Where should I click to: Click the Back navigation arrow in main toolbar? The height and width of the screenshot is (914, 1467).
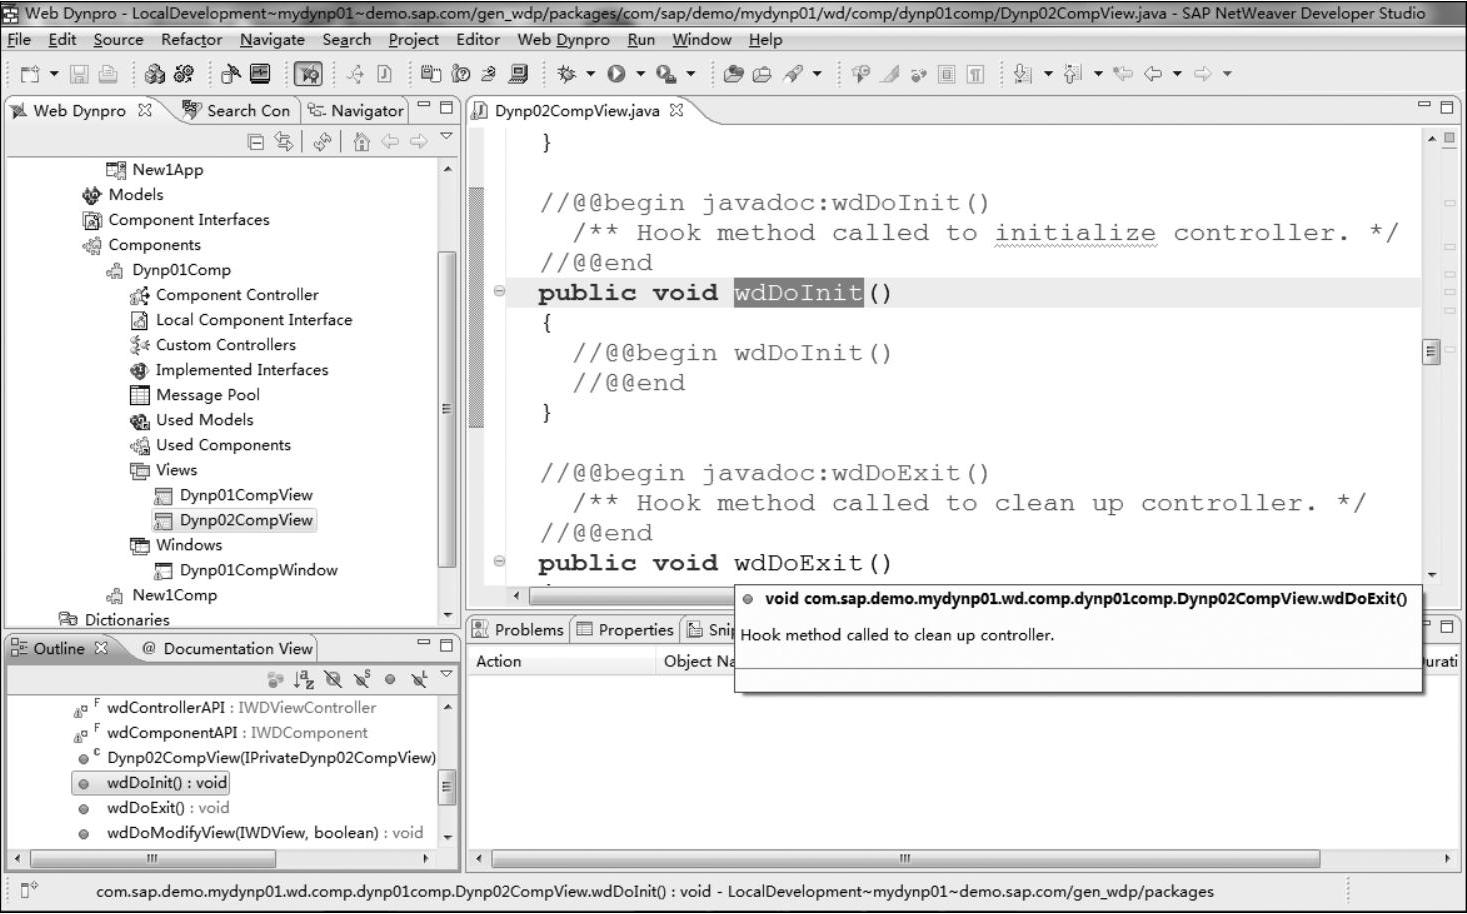[1153, 74]
